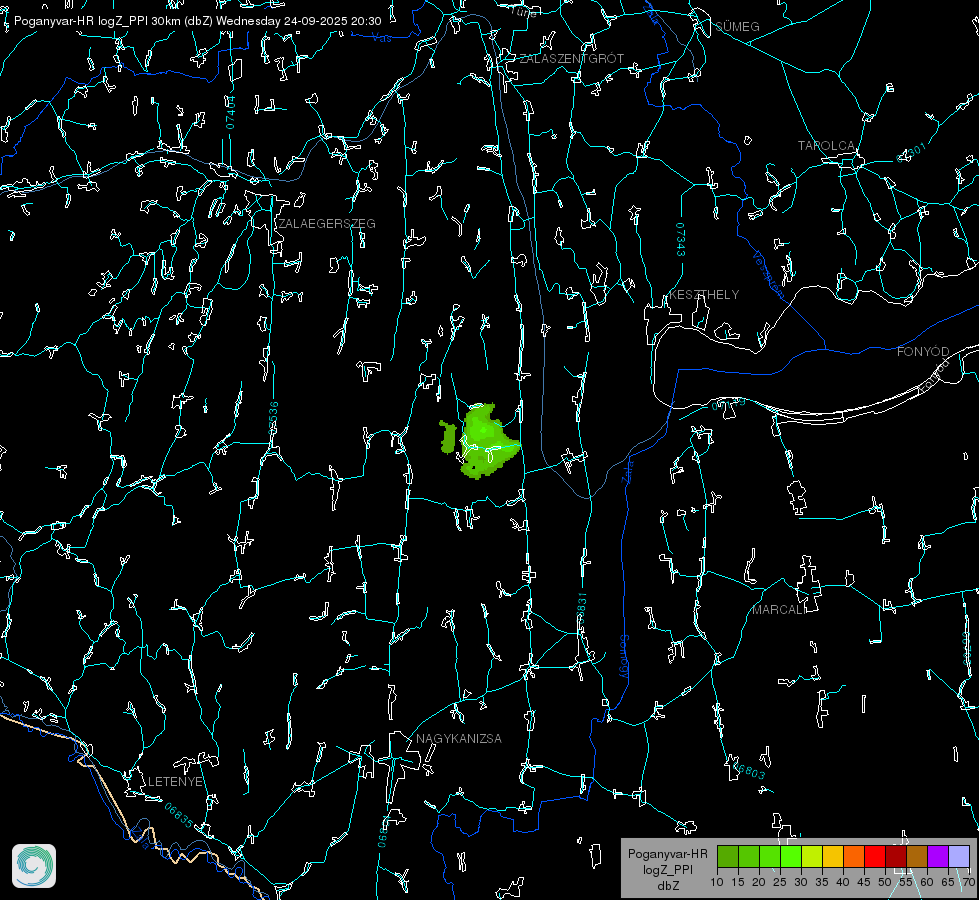The width and height of the screenshot is (979, 900).
Task: Click the 45–50 dBZ bright red swatch
Action: [875, 856]
